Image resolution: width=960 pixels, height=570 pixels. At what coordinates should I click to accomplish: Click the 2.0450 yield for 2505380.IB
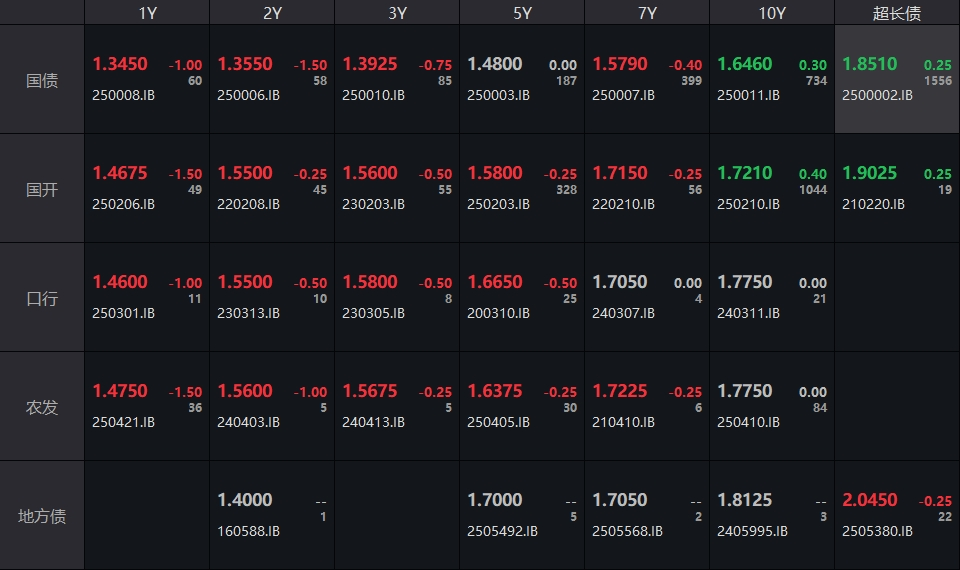870,500
